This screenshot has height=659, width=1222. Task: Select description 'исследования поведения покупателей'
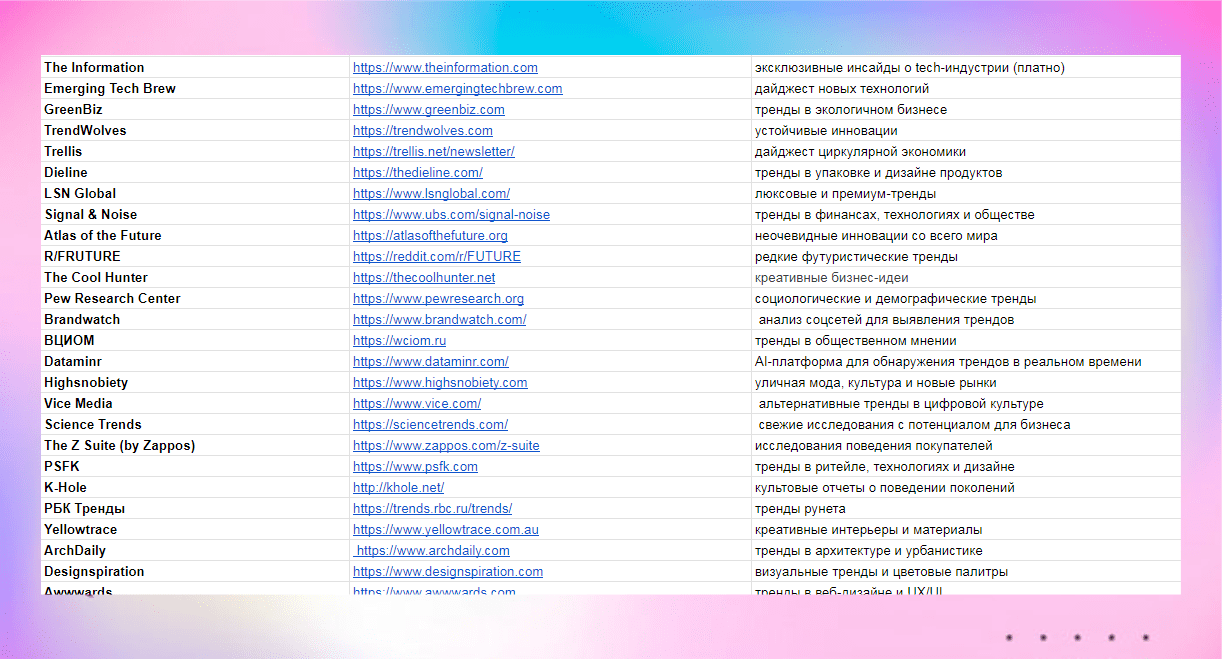874,446
